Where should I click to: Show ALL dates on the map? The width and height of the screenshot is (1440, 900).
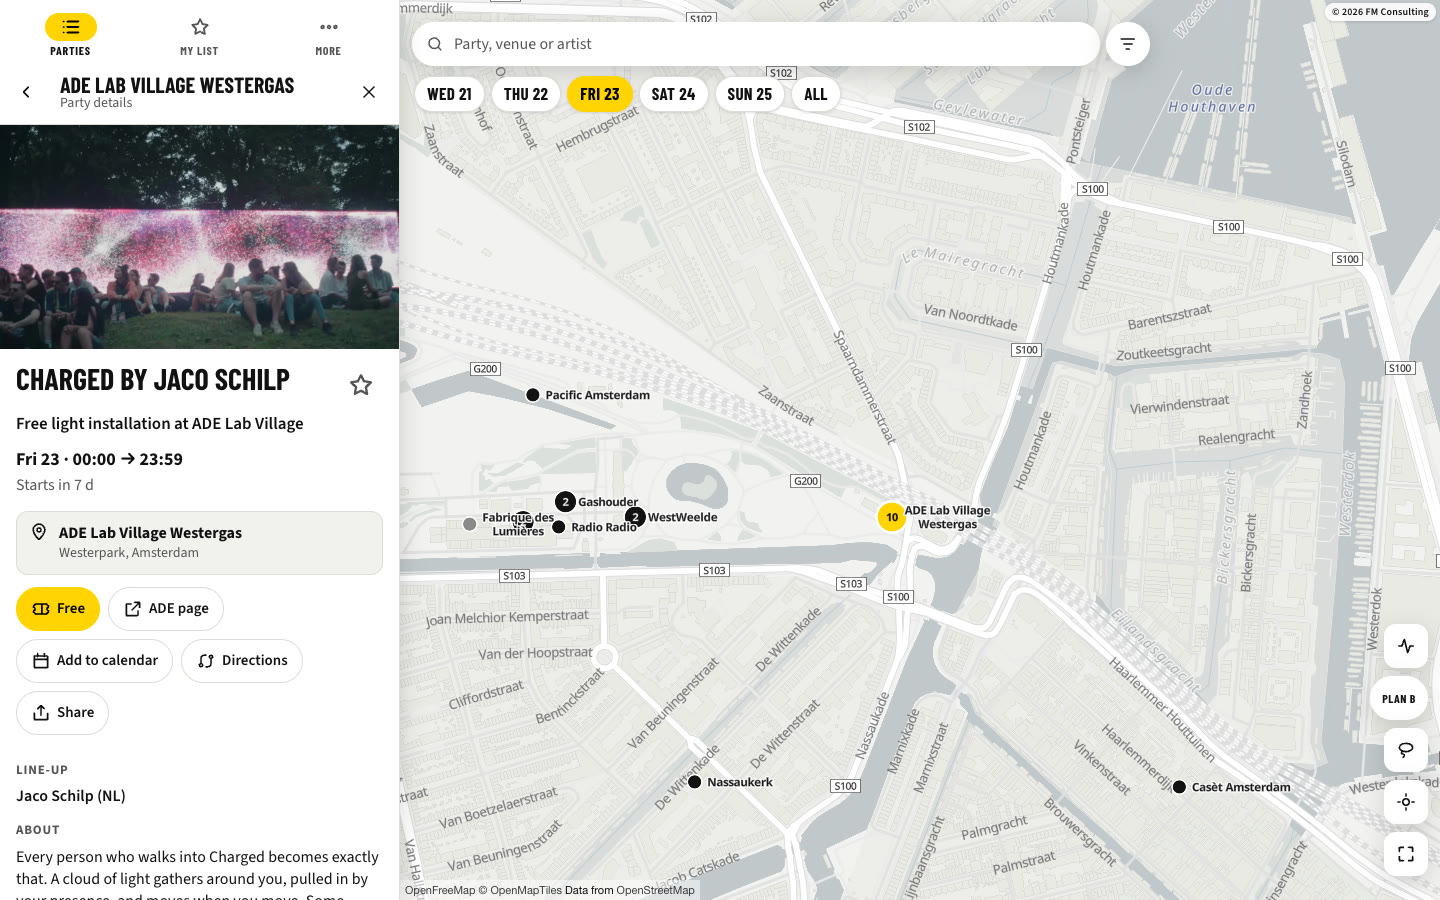(816, 94)
